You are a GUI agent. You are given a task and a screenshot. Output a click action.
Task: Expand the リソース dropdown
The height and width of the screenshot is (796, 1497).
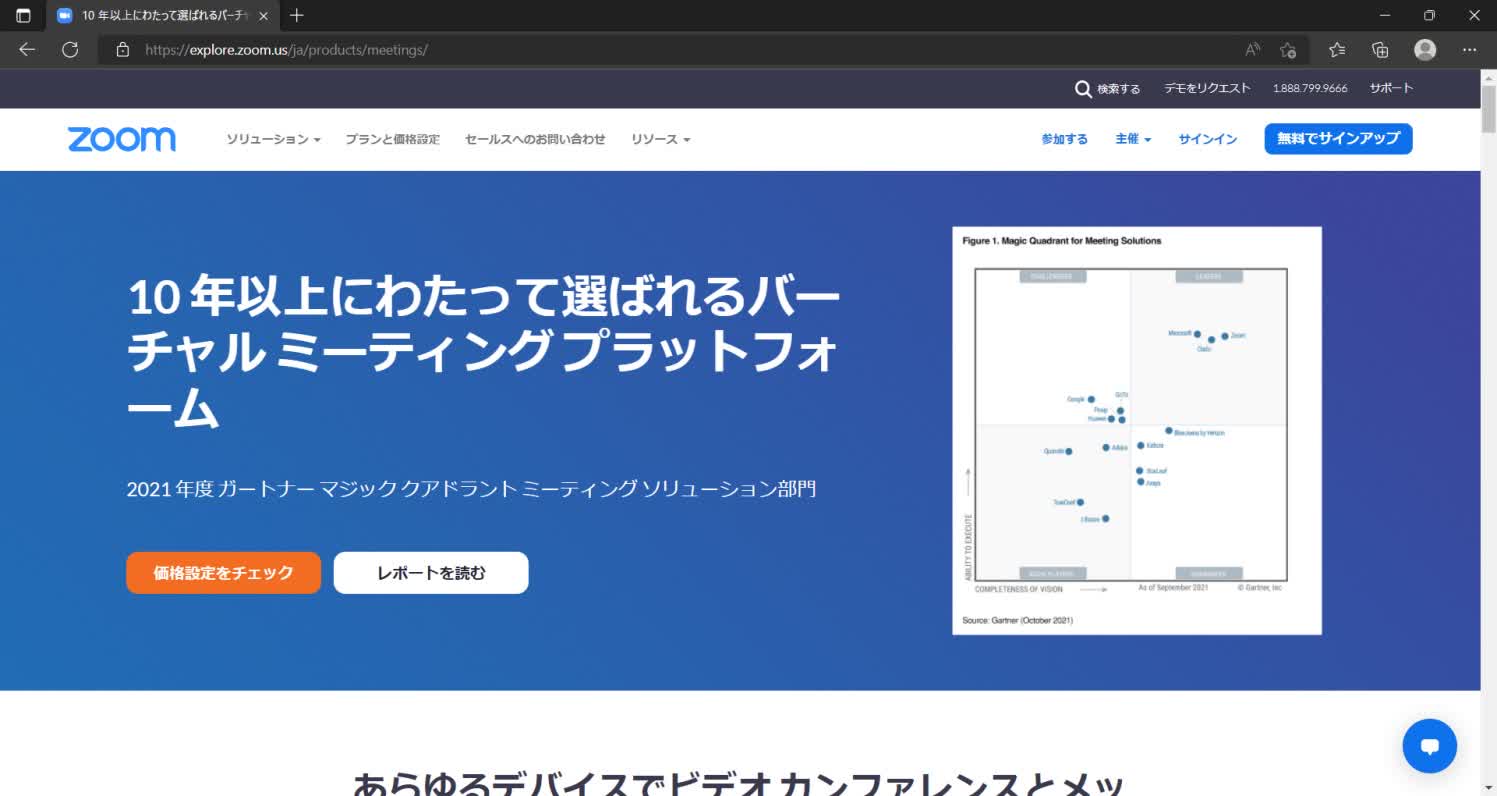[661, 139]
